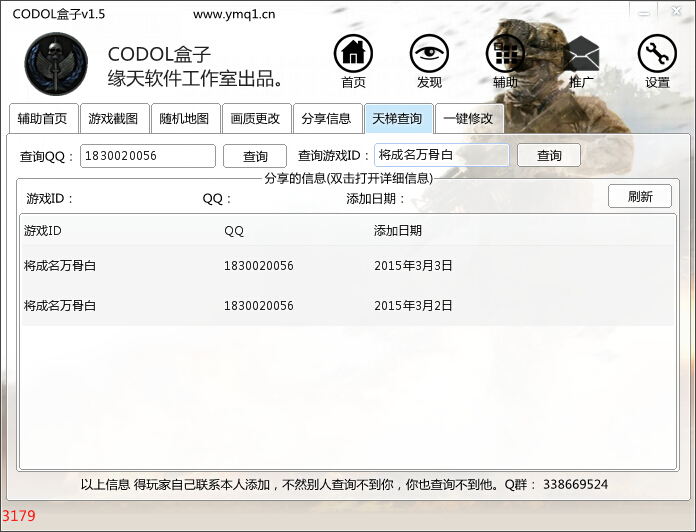Screen dimensions: 696x532
Task: Switch to the 辅助首页 tab
Action: tap(42, 119)
